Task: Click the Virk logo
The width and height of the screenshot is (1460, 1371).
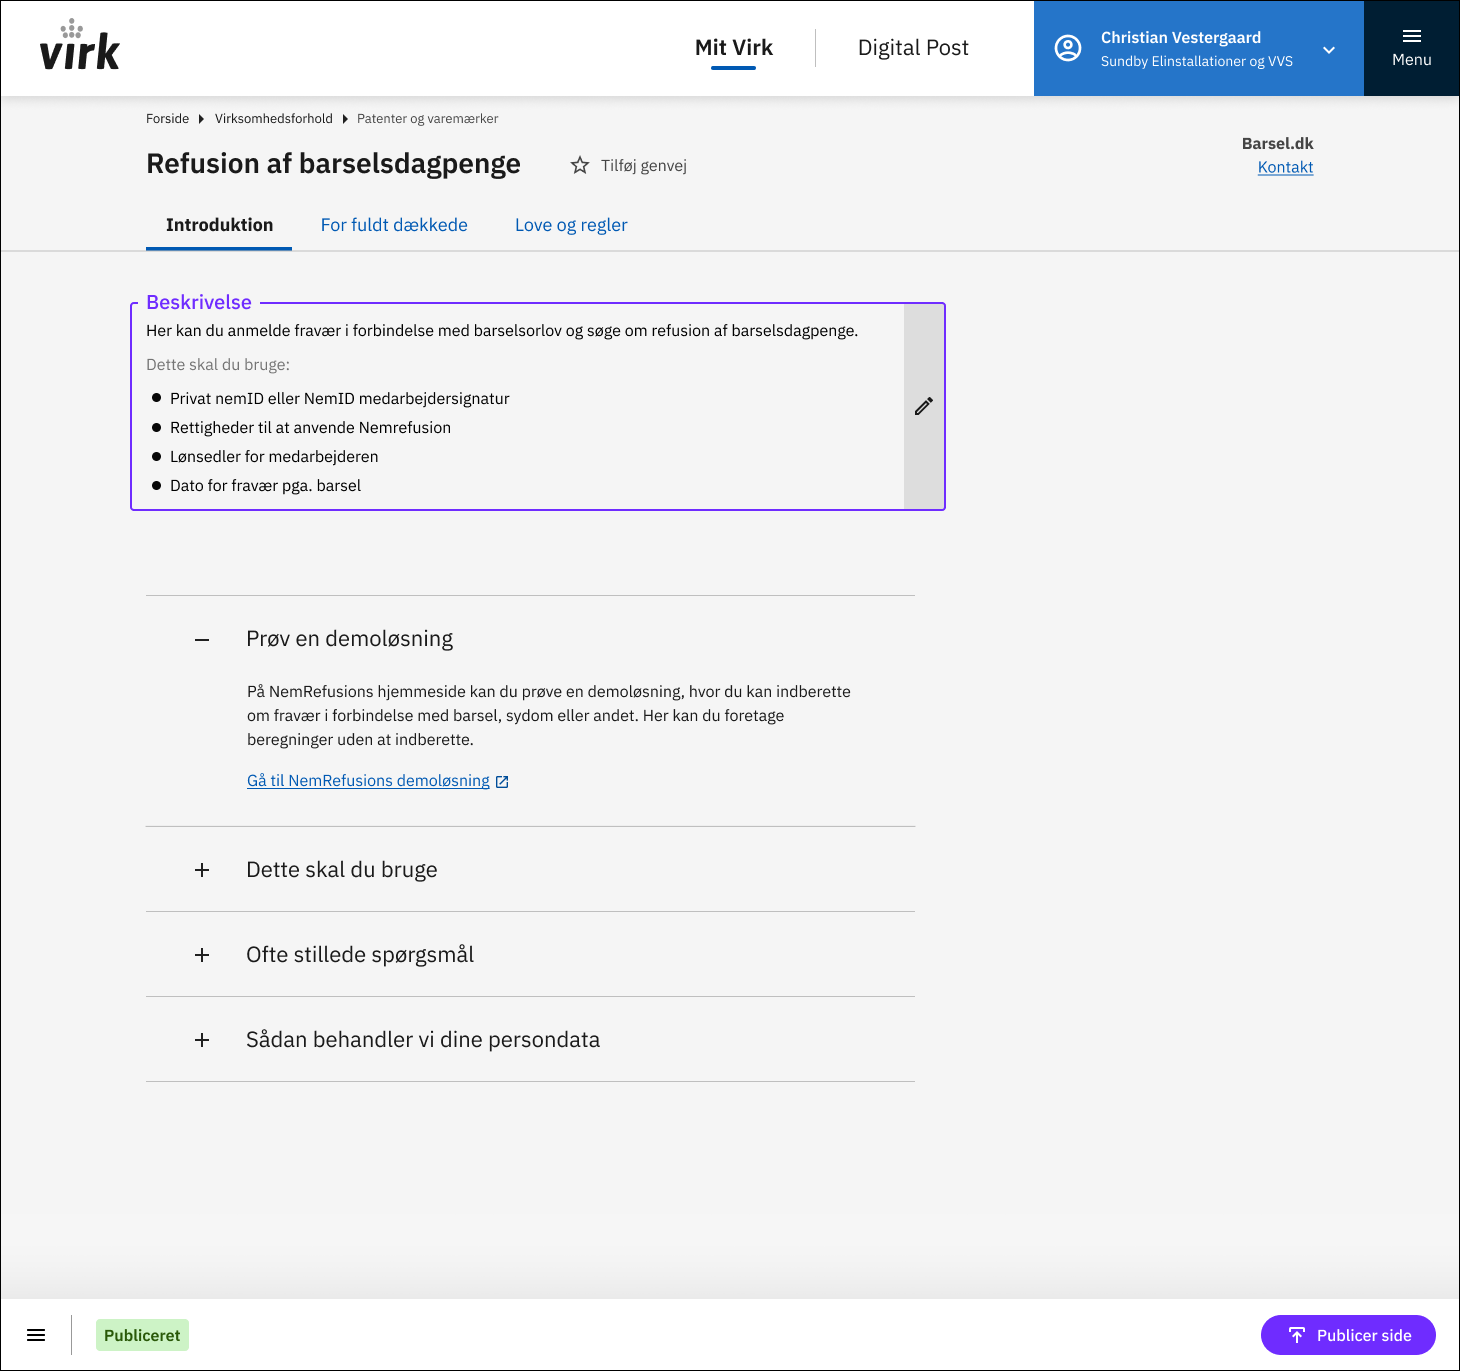Action: coord(80,46)
